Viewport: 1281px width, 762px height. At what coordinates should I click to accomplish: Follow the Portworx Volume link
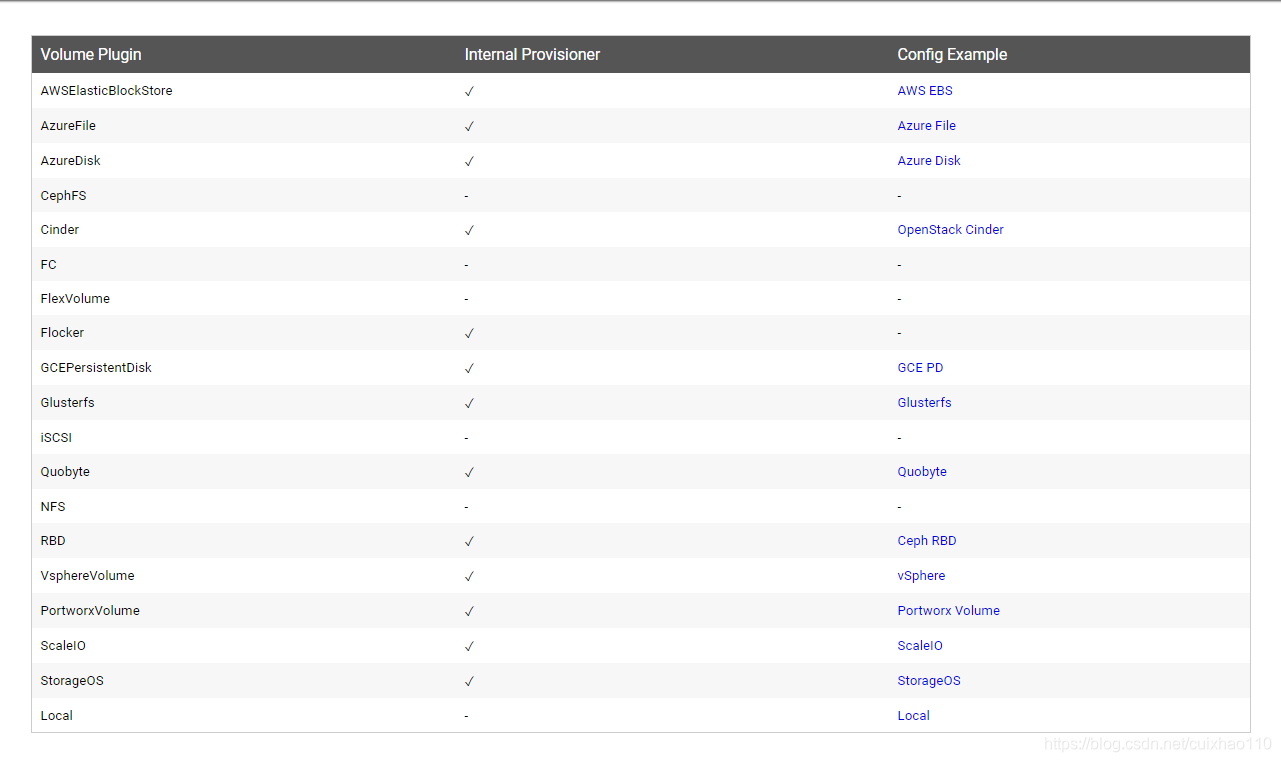[949, 610]
